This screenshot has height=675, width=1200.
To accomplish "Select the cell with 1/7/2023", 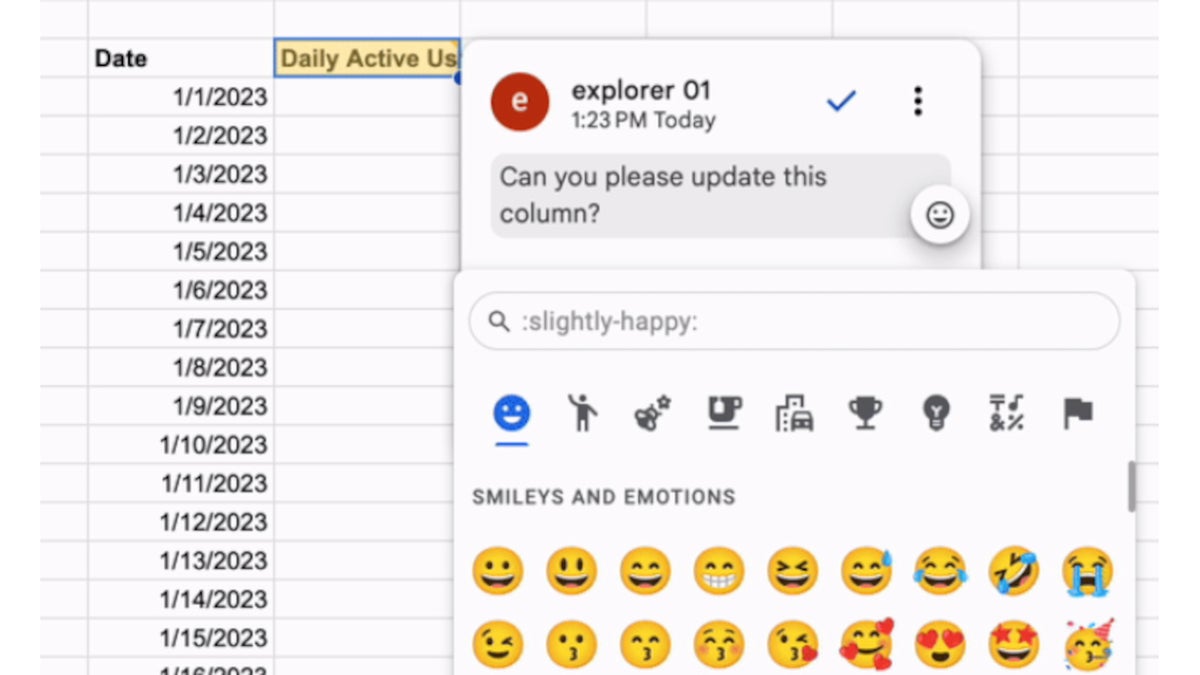I will click(181, 329).
